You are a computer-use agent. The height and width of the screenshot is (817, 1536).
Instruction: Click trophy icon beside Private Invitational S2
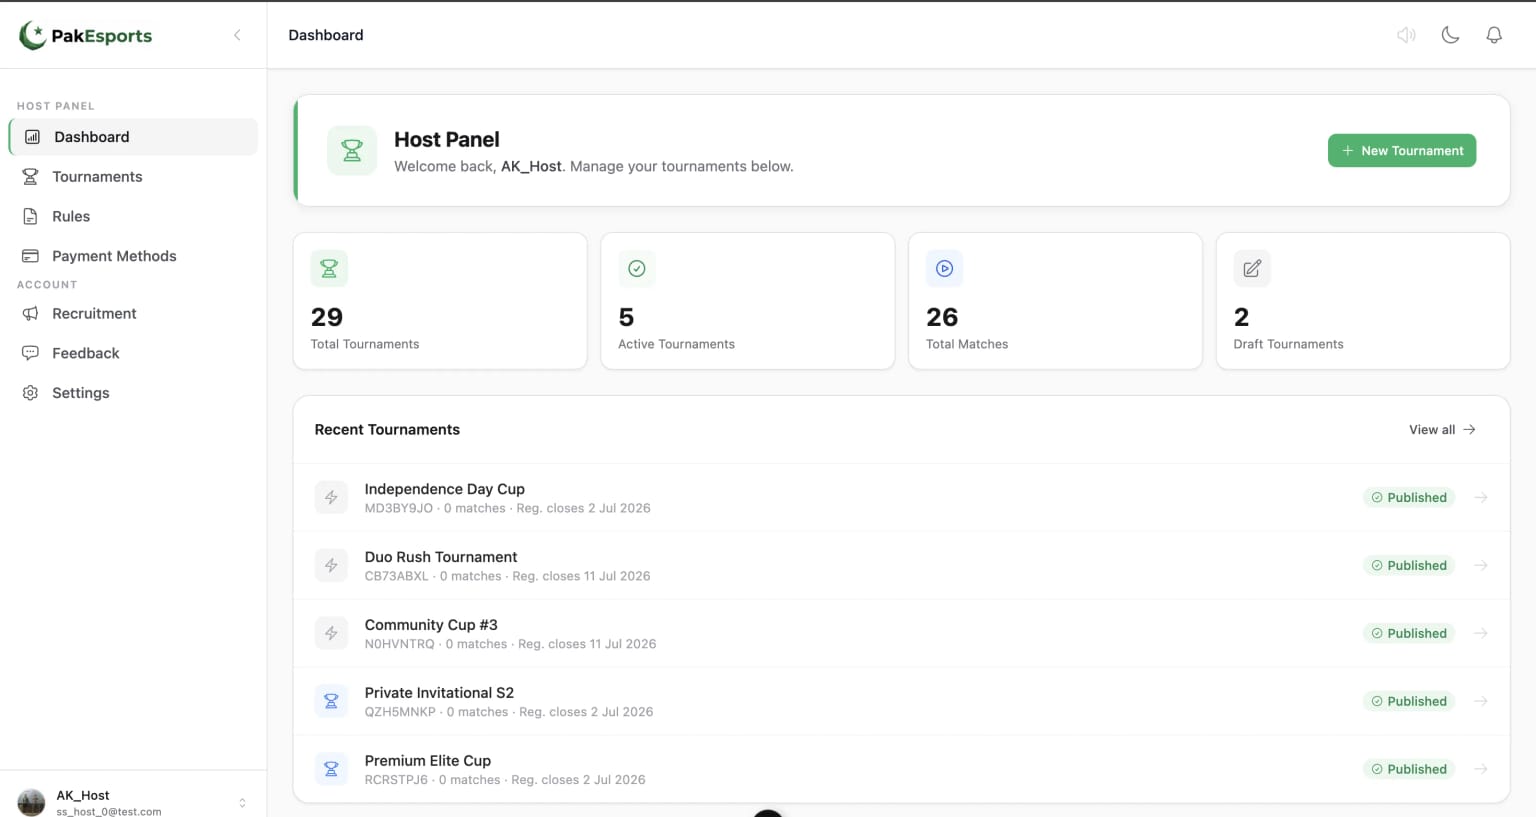331,701
